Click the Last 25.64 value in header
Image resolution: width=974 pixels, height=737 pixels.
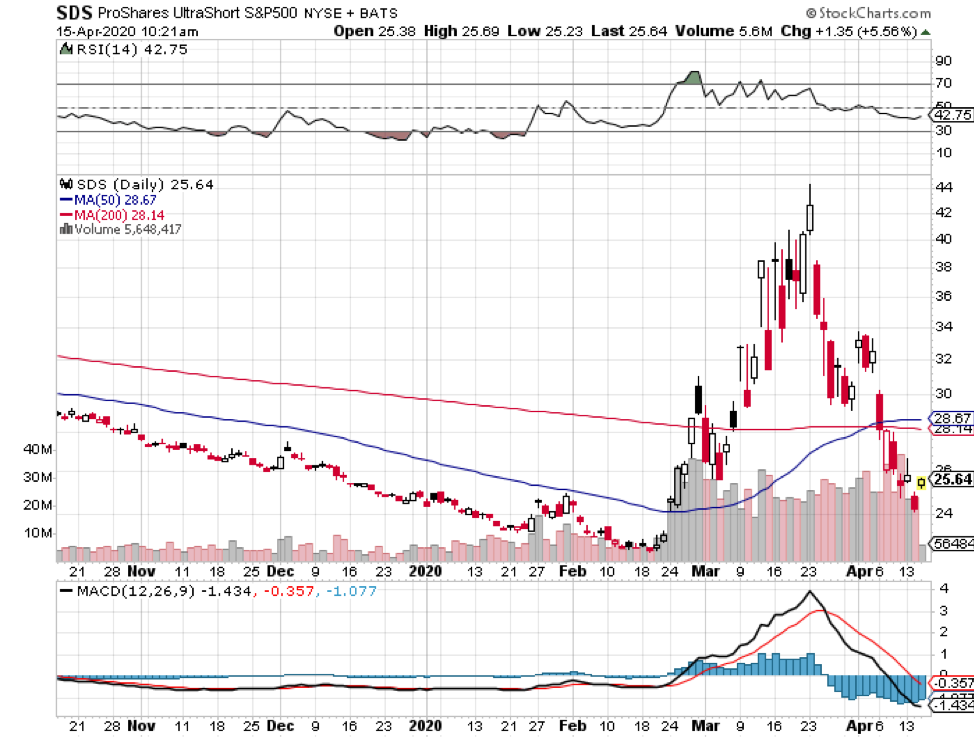[x=629, y=31]
